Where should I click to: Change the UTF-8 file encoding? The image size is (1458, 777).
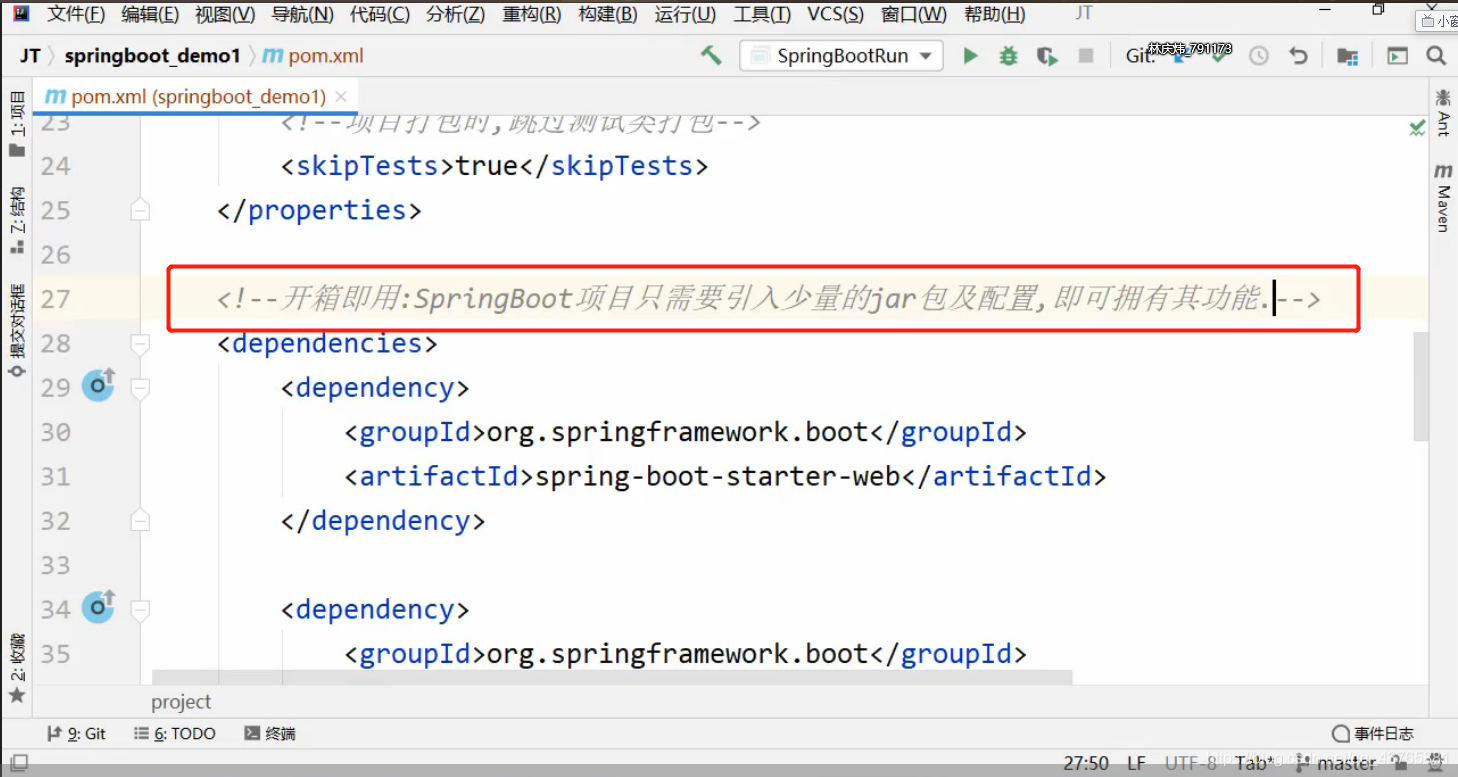pyautogui.click(x=1190, y=763)
